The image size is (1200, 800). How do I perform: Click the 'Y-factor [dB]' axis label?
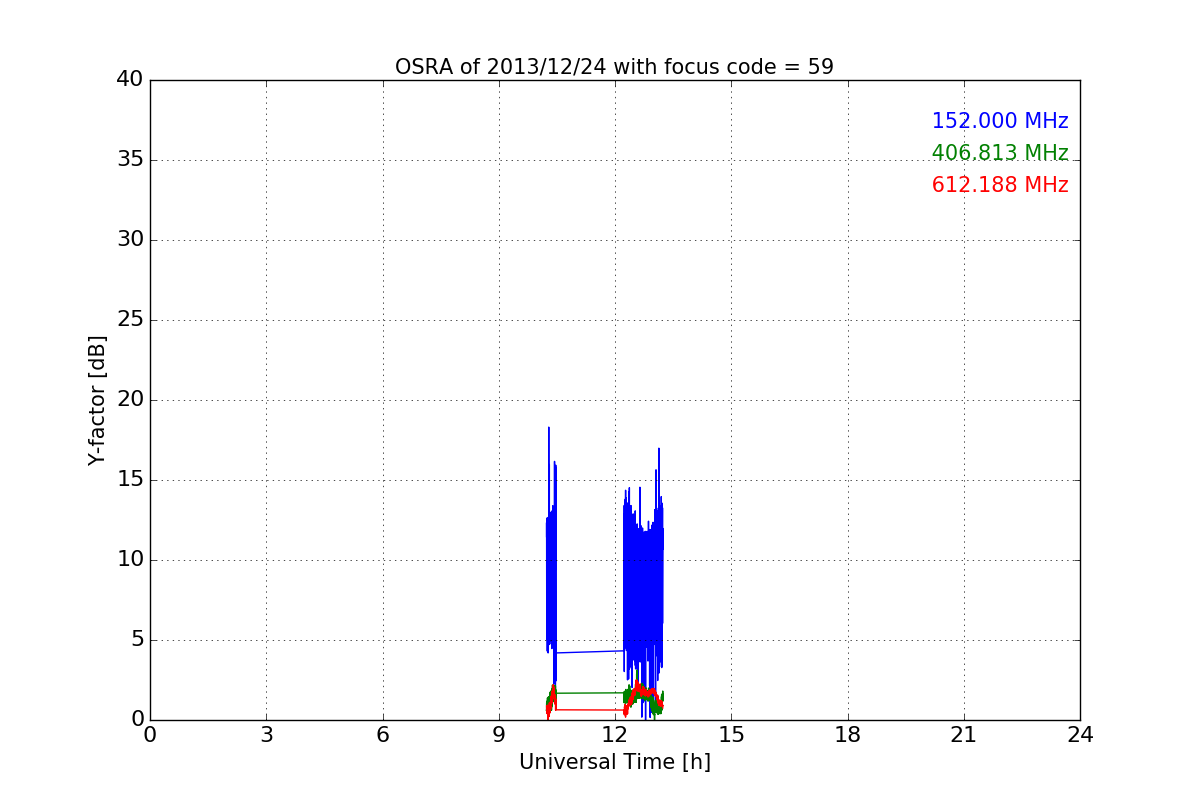click(x=97, y=400)
